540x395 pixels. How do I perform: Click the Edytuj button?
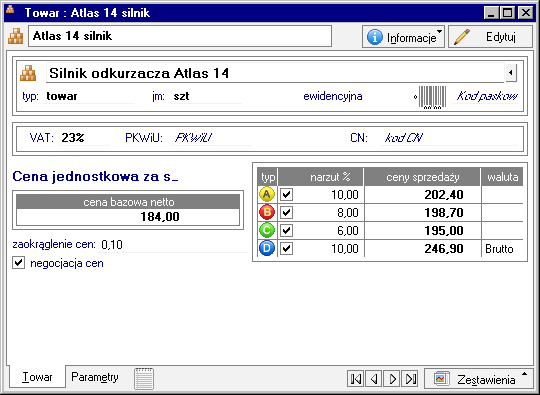point(490,37)
